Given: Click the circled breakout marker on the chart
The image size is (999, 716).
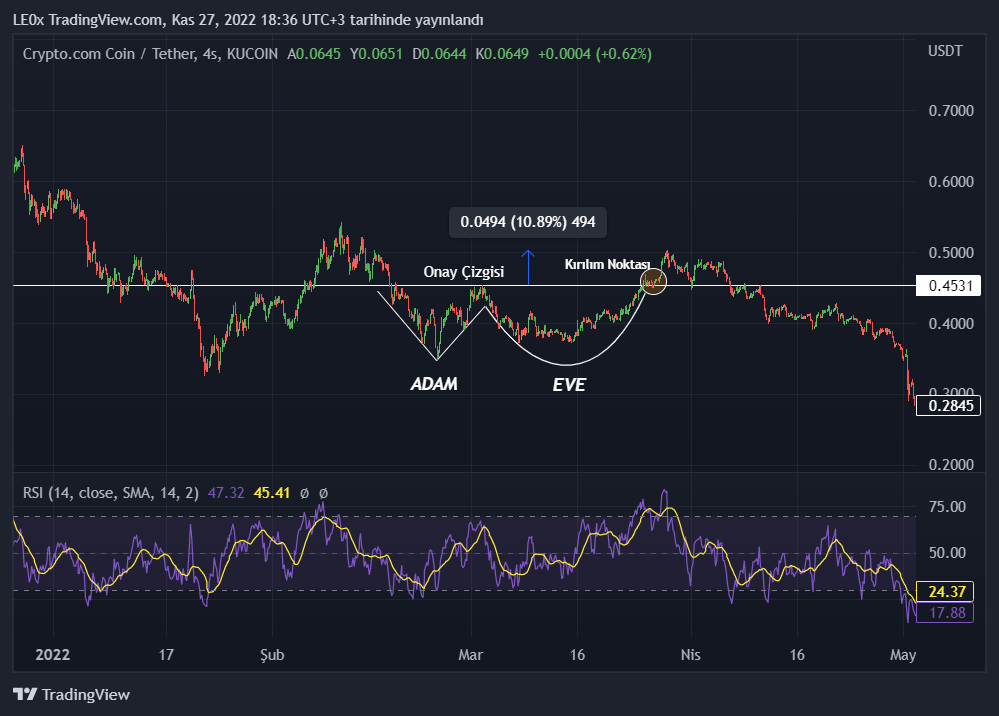Looking at the screenshot, I should click(x=653, y=282).
